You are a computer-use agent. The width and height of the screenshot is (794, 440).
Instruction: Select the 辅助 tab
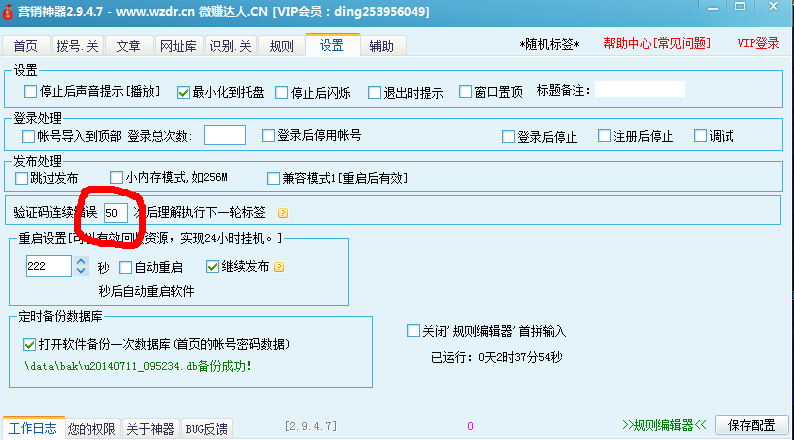(x=381, y=46)
